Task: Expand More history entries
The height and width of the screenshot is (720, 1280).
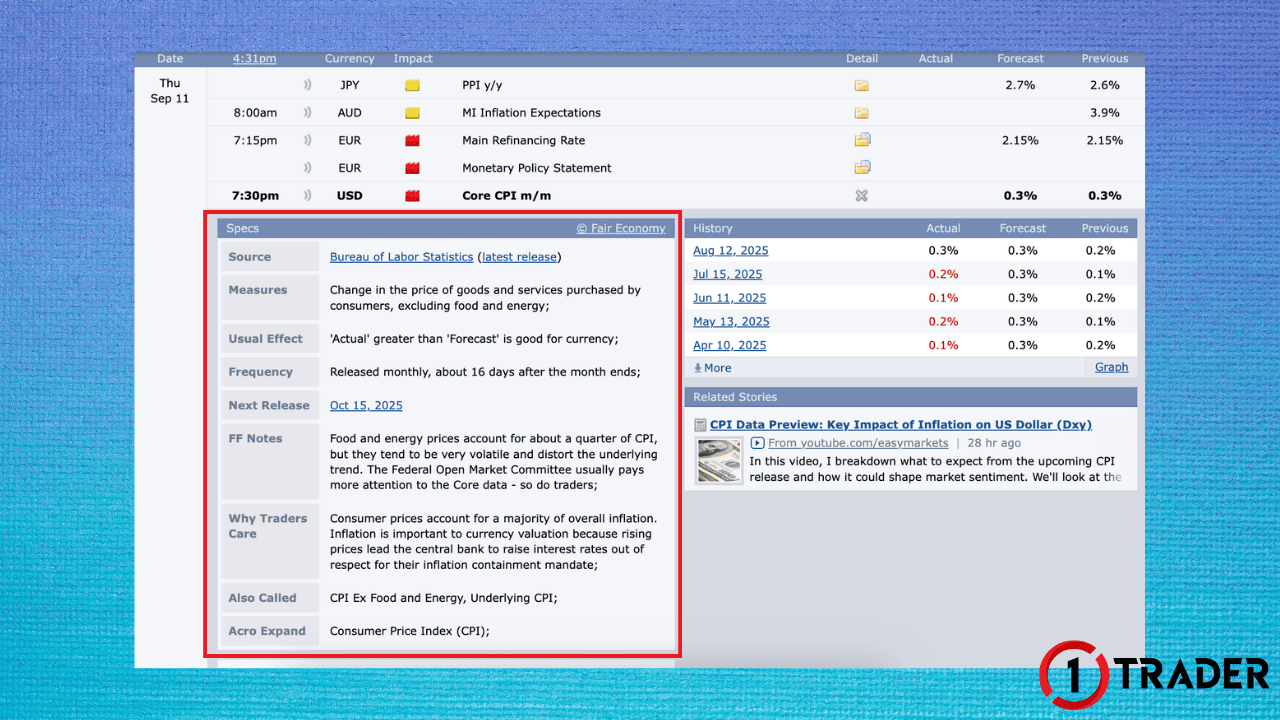Action: pyautogui.click(x=712, y=368)
